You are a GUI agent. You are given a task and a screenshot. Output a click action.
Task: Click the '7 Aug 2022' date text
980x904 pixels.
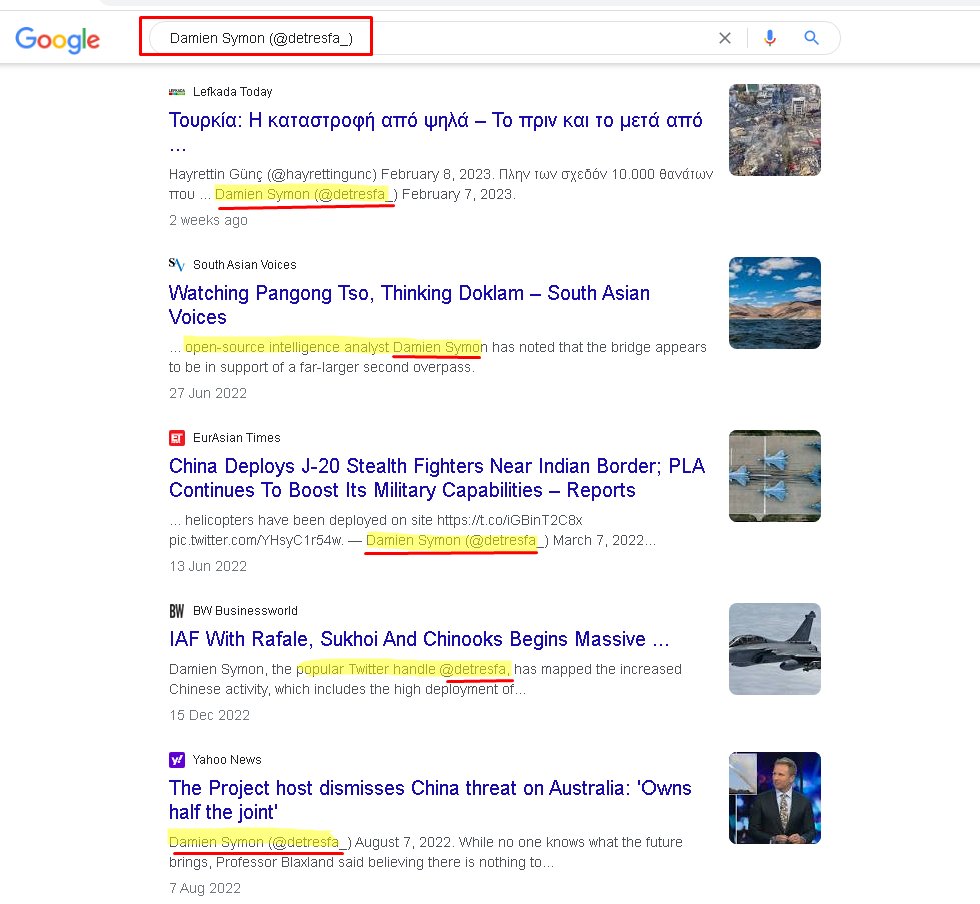tap(204, 888)
